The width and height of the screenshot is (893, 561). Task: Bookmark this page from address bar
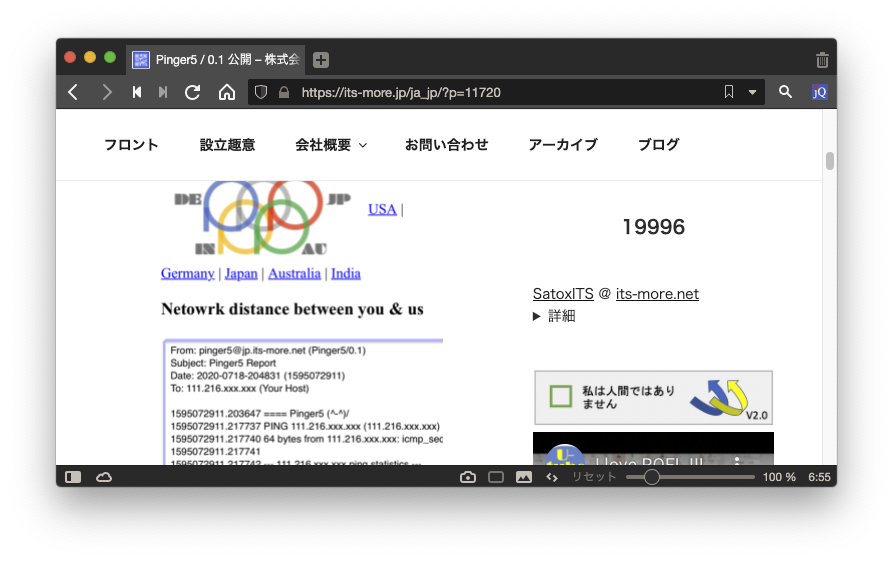click(729, 92)
